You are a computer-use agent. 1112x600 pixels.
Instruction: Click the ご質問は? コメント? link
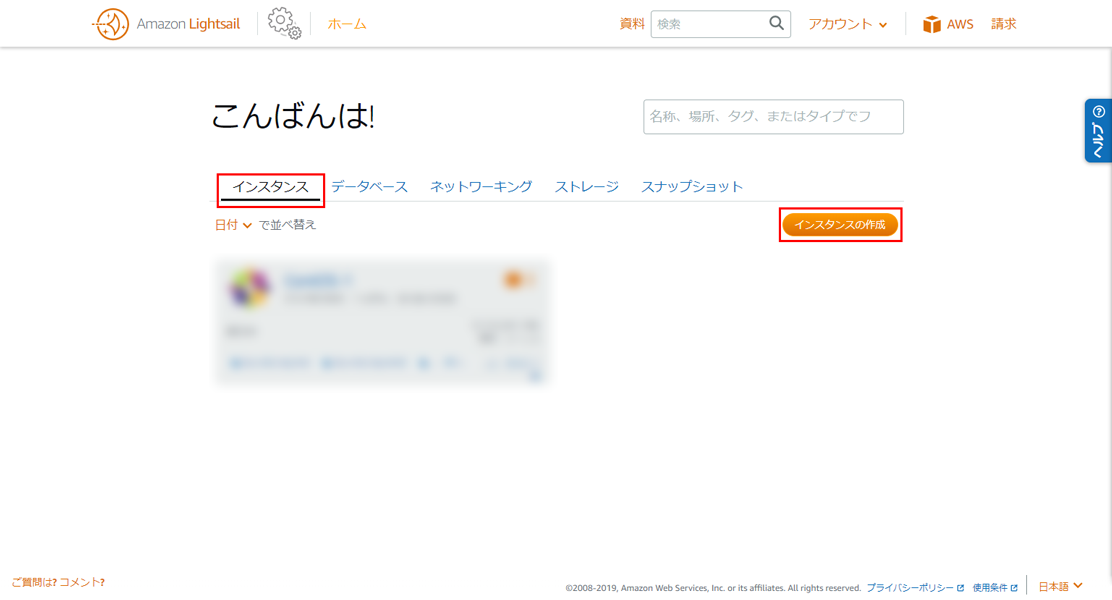coord(58,582)
